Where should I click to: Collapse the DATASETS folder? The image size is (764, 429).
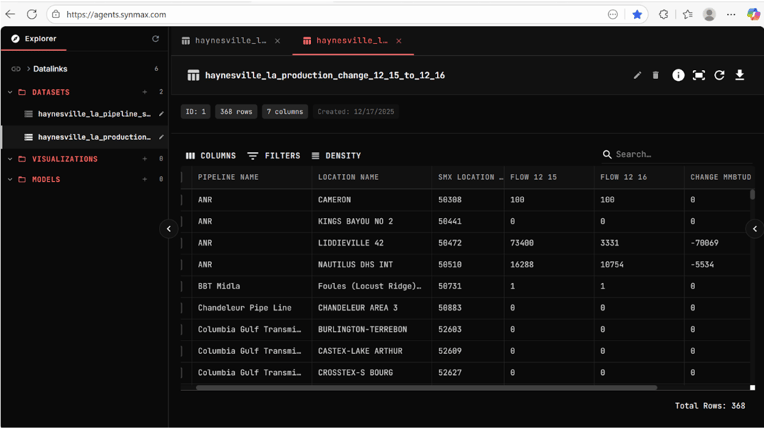(x=10, y=92)
